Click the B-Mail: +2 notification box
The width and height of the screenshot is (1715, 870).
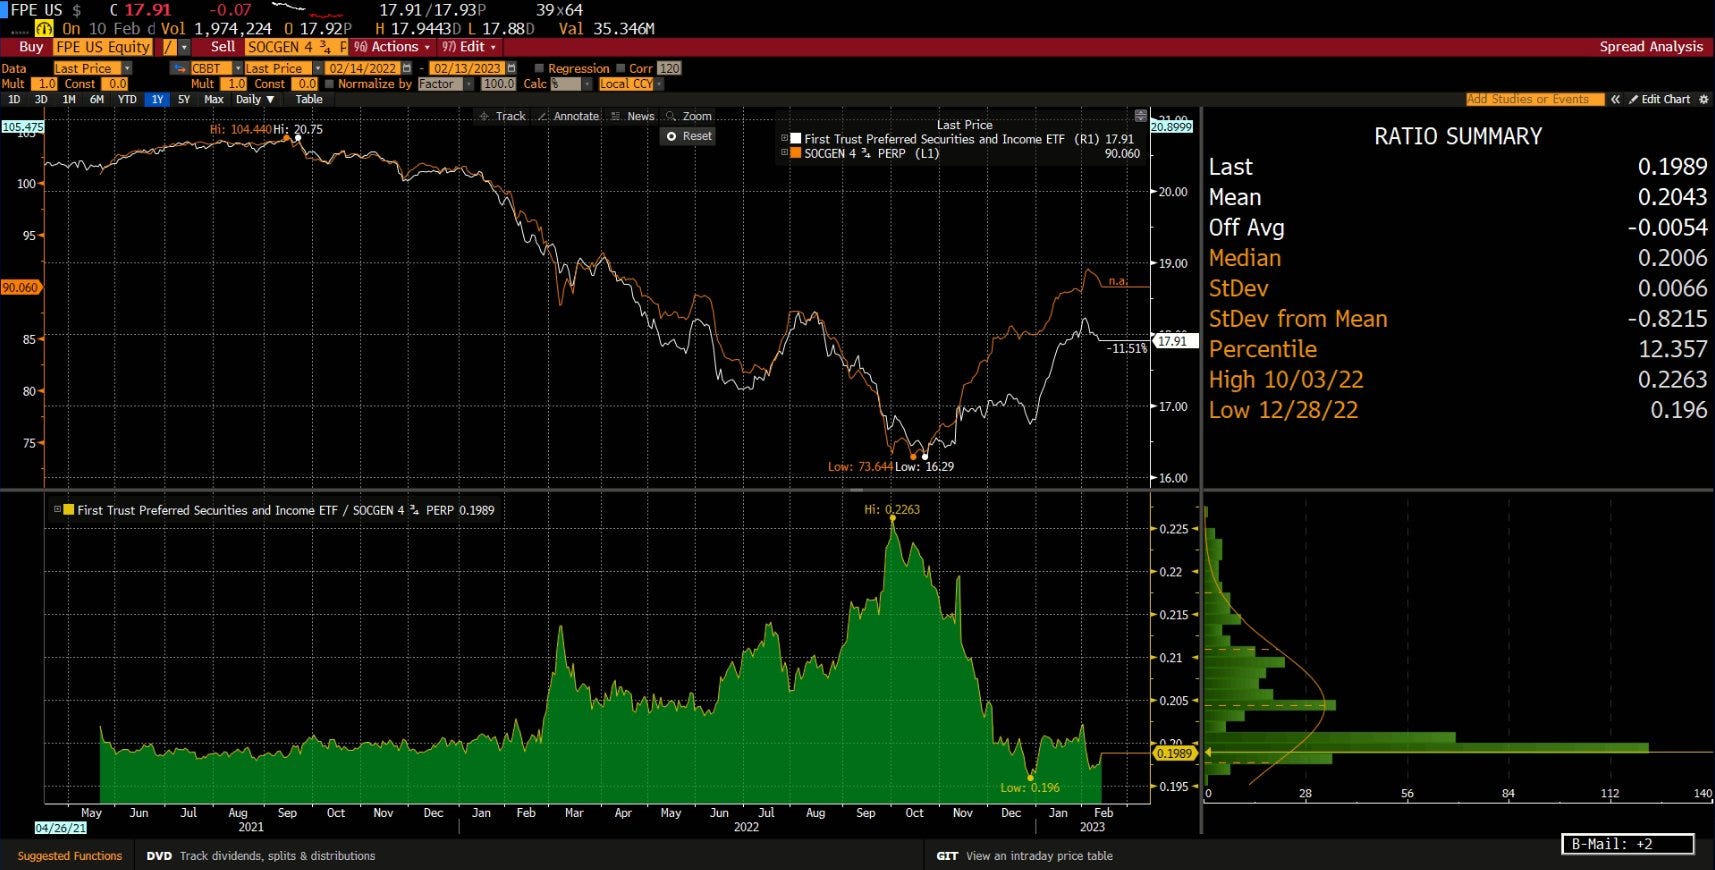tap(1627, 844)
